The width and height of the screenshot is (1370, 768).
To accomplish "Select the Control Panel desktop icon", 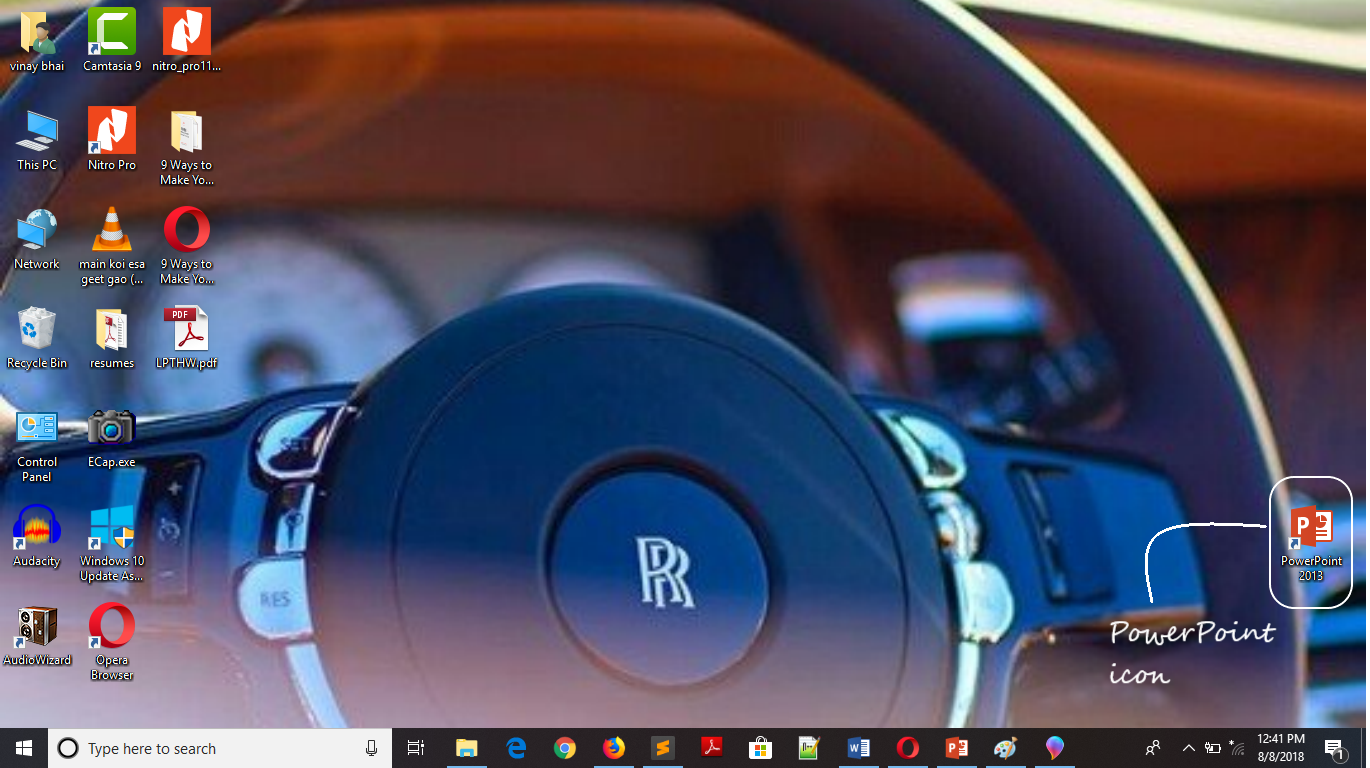I will (x=37, y=429).
